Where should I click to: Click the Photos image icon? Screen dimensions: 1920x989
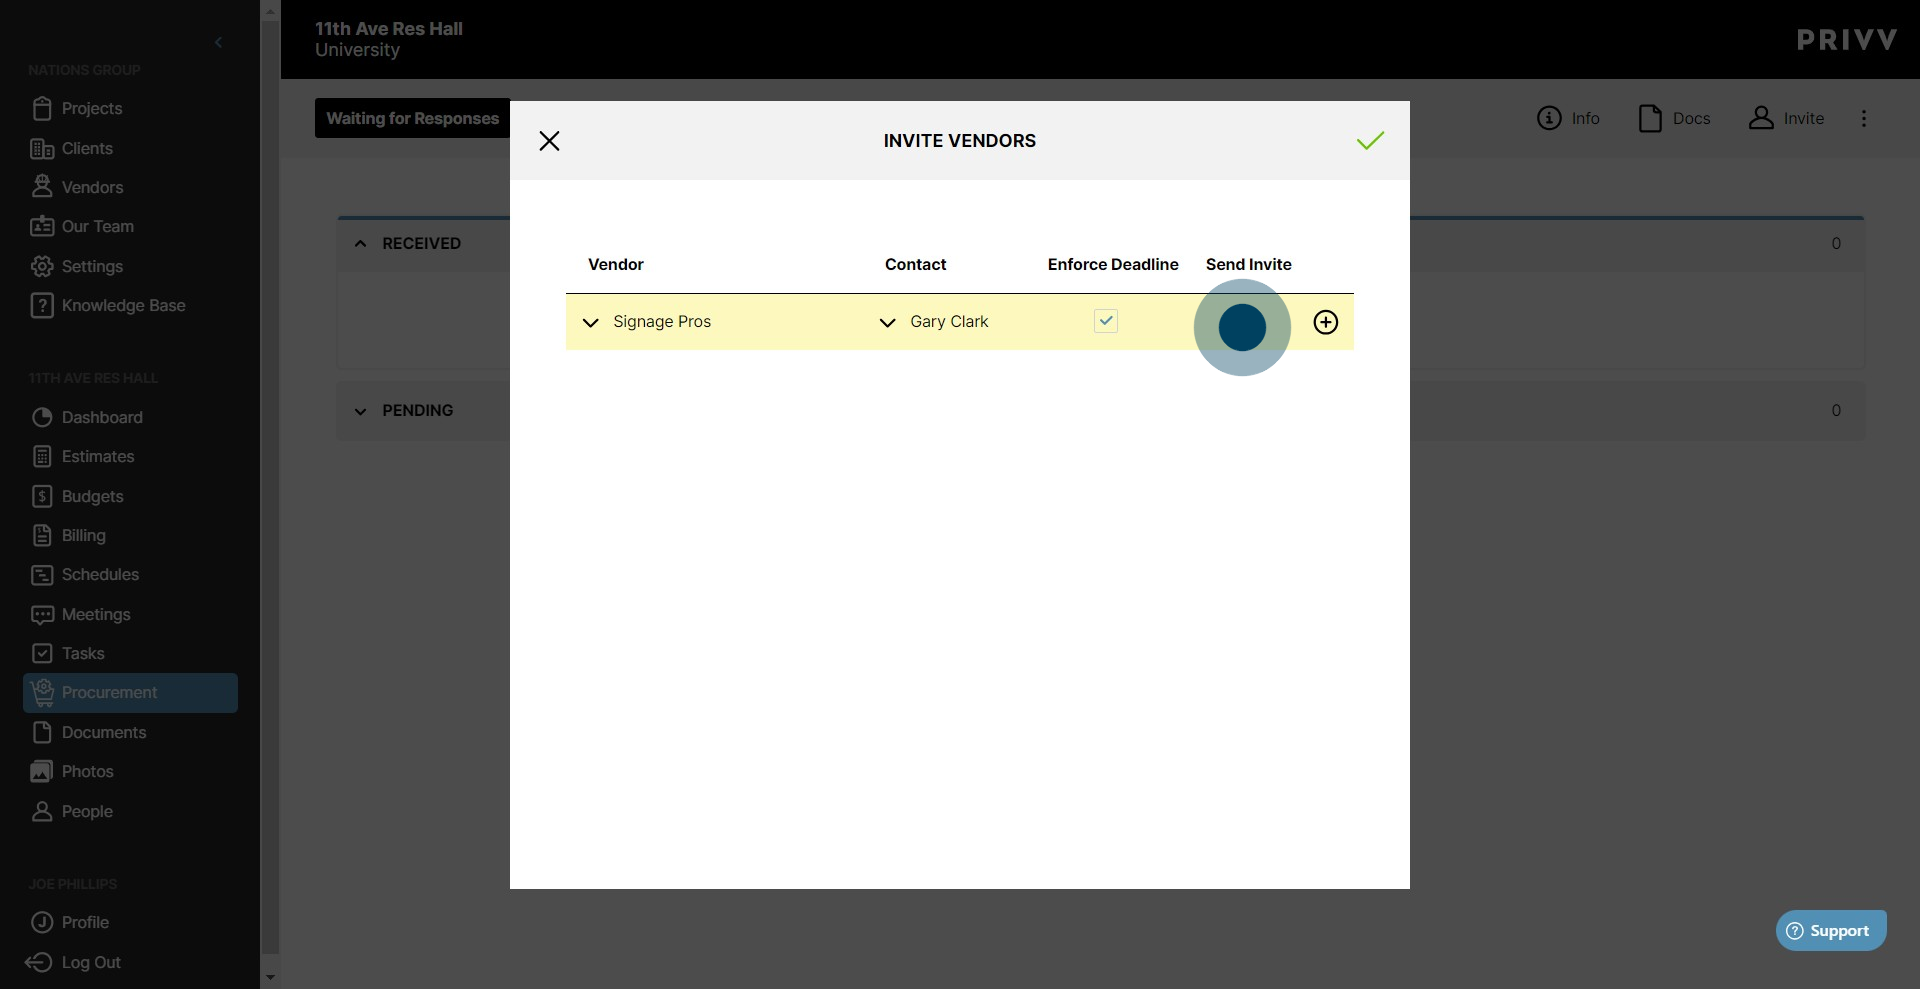tap(42, 771)
